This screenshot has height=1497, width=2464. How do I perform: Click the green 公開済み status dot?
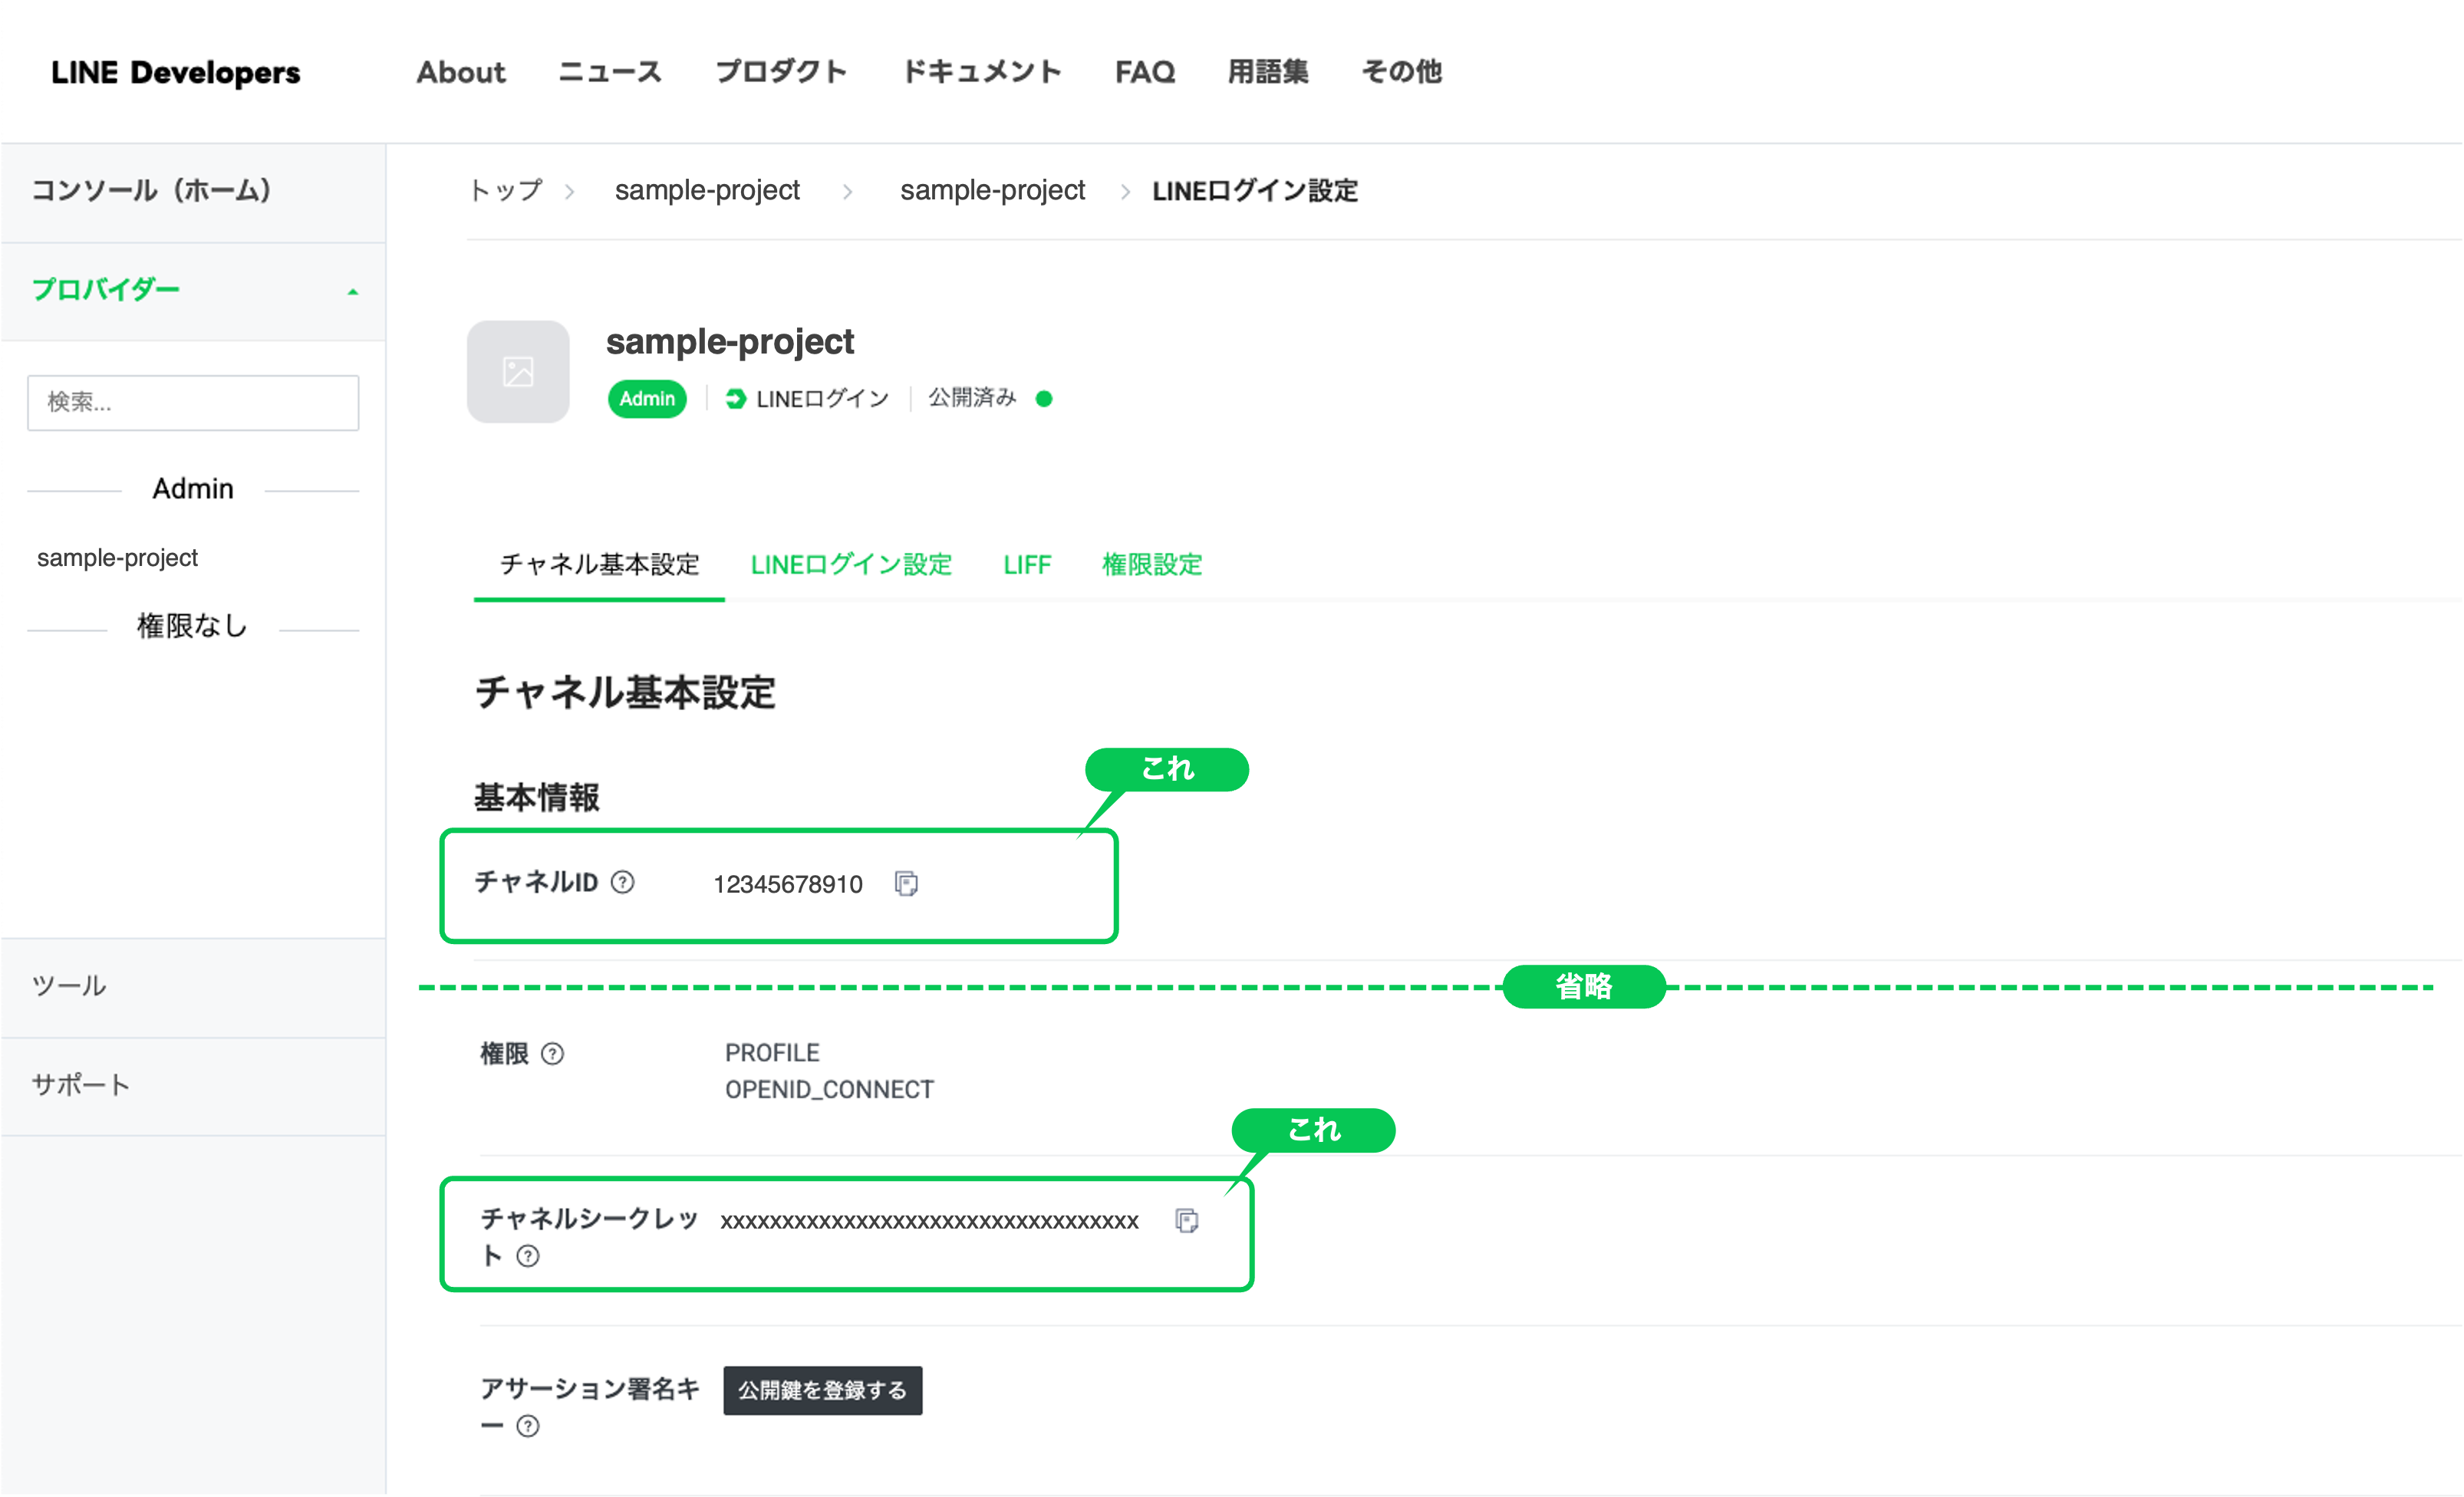(x=1044, y=399)
